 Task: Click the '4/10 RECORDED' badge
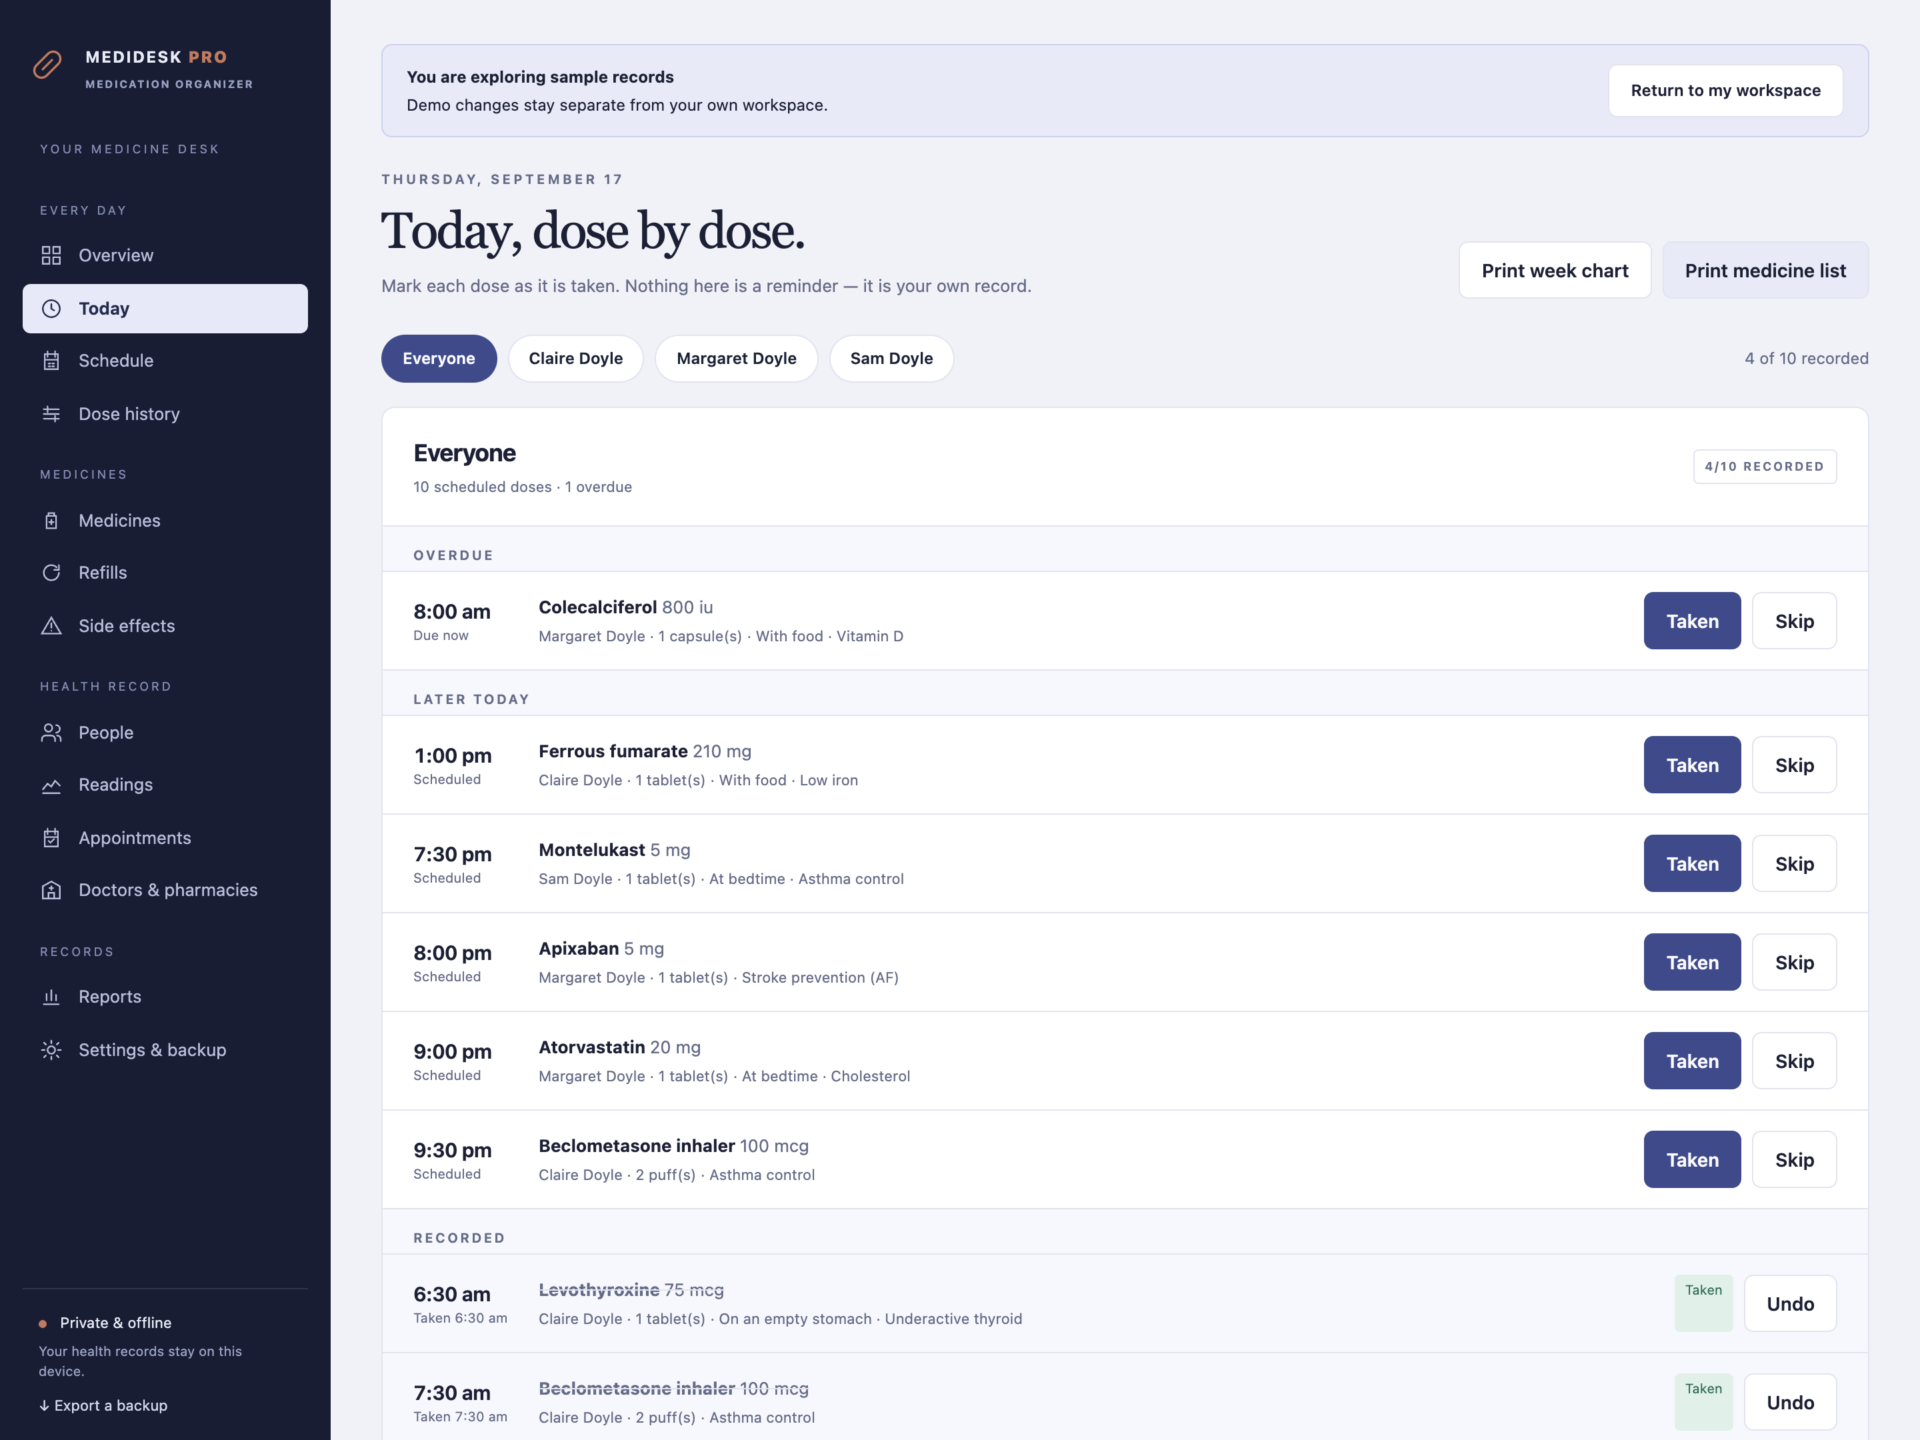(x=1764, y=467)
